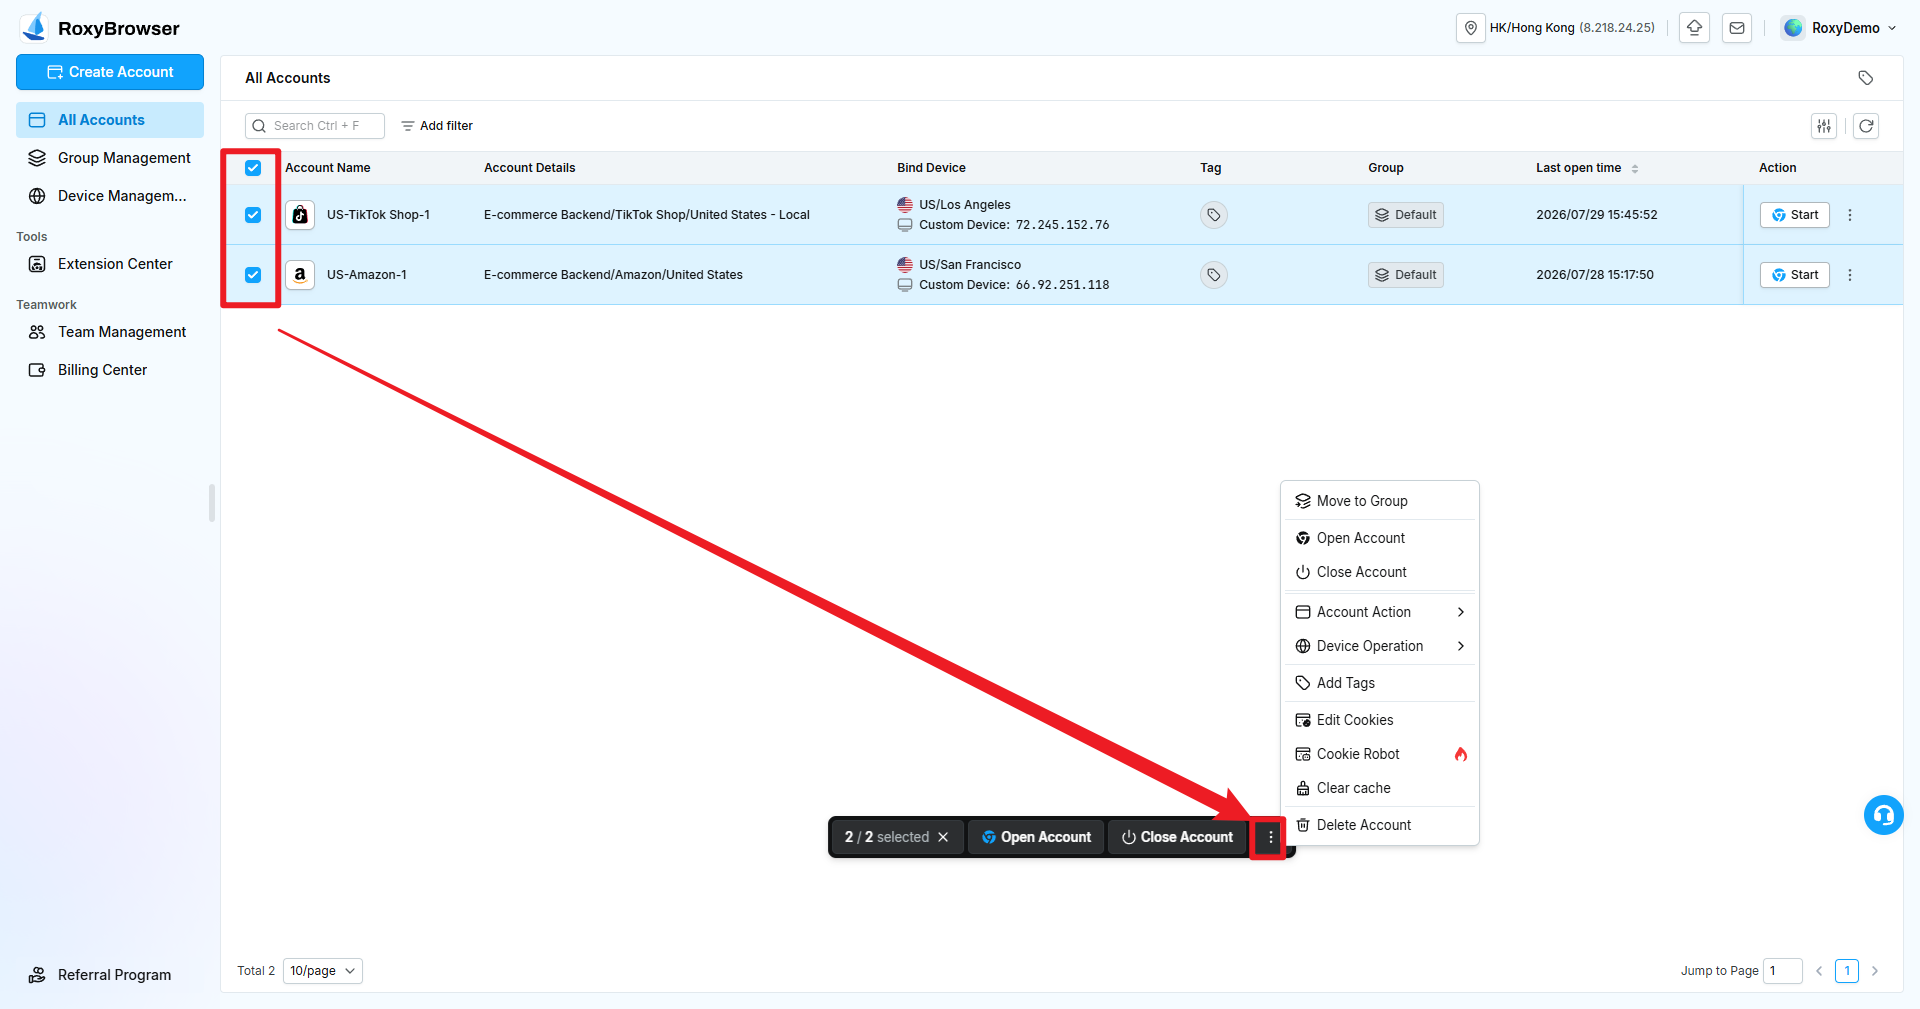Start the US-TikTok Shop-1 account
Viewport: 1920px width, 1009px height.
pyautogui.click(x=1795, y=215)
